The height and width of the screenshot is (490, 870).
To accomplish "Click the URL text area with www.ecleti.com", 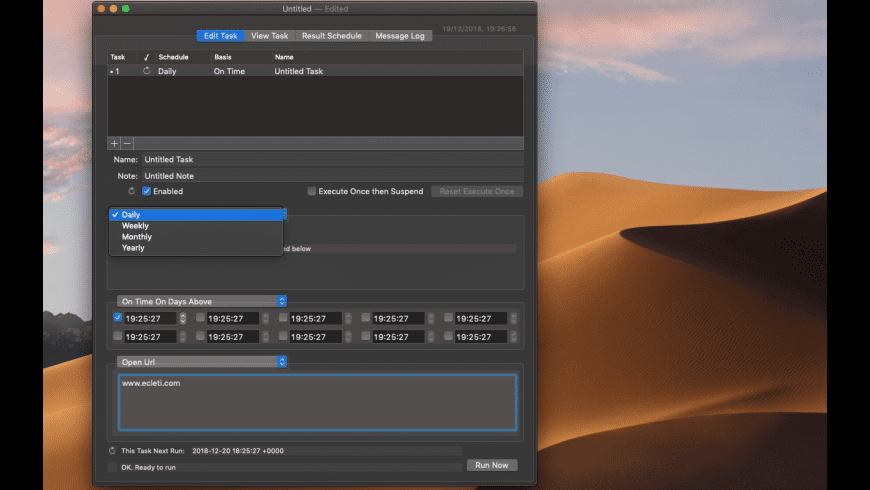I will coord(317,403).
